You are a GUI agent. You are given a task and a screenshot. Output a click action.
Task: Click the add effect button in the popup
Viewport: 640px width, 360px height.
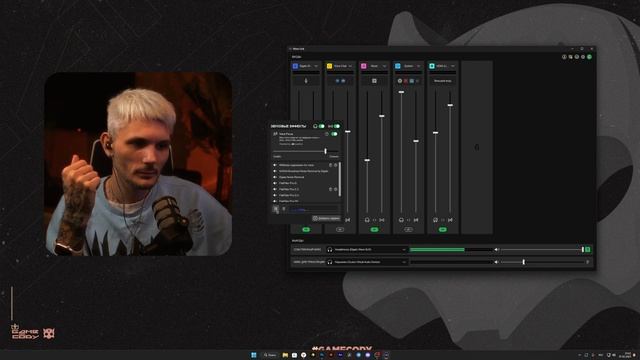coord(326,218)
